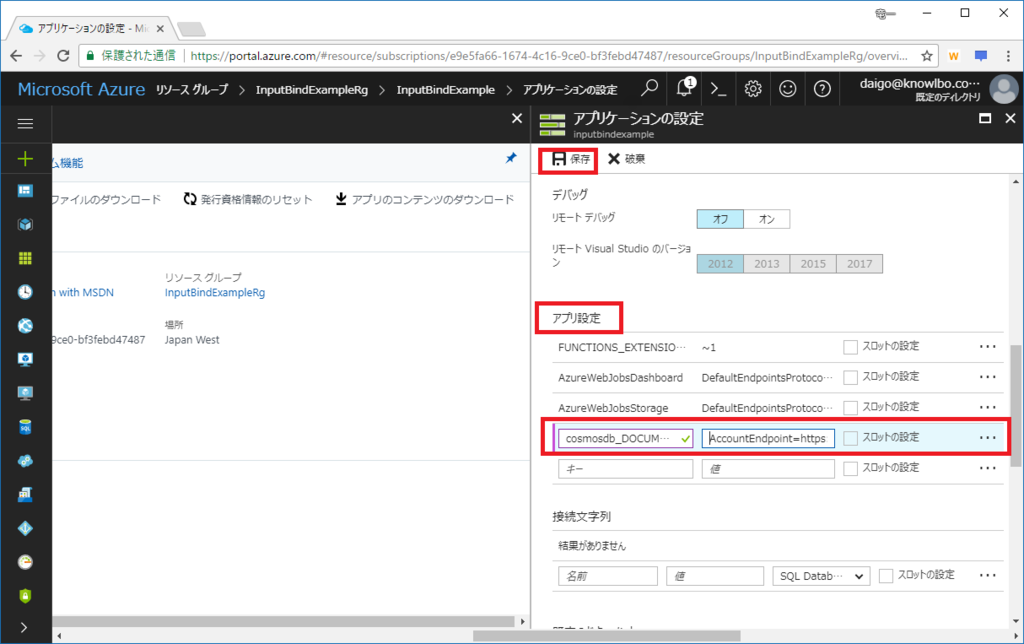Select the green grid Function Apps sidebar icon
The width and height of the screenshot is (1024, 644).
click(x=26, y=258)
